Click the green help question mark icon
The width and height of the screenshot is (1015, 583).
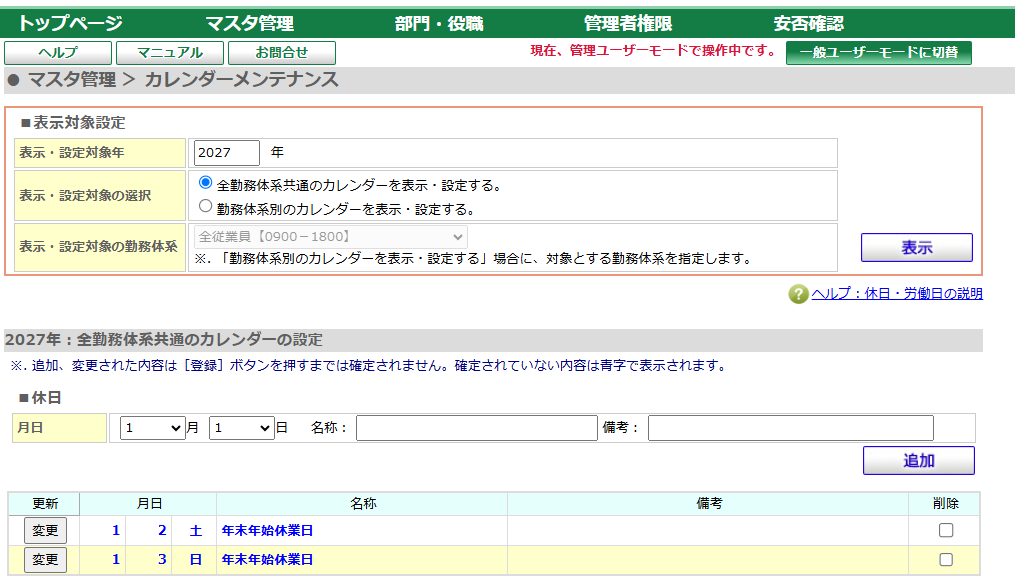tap(798, 294)
